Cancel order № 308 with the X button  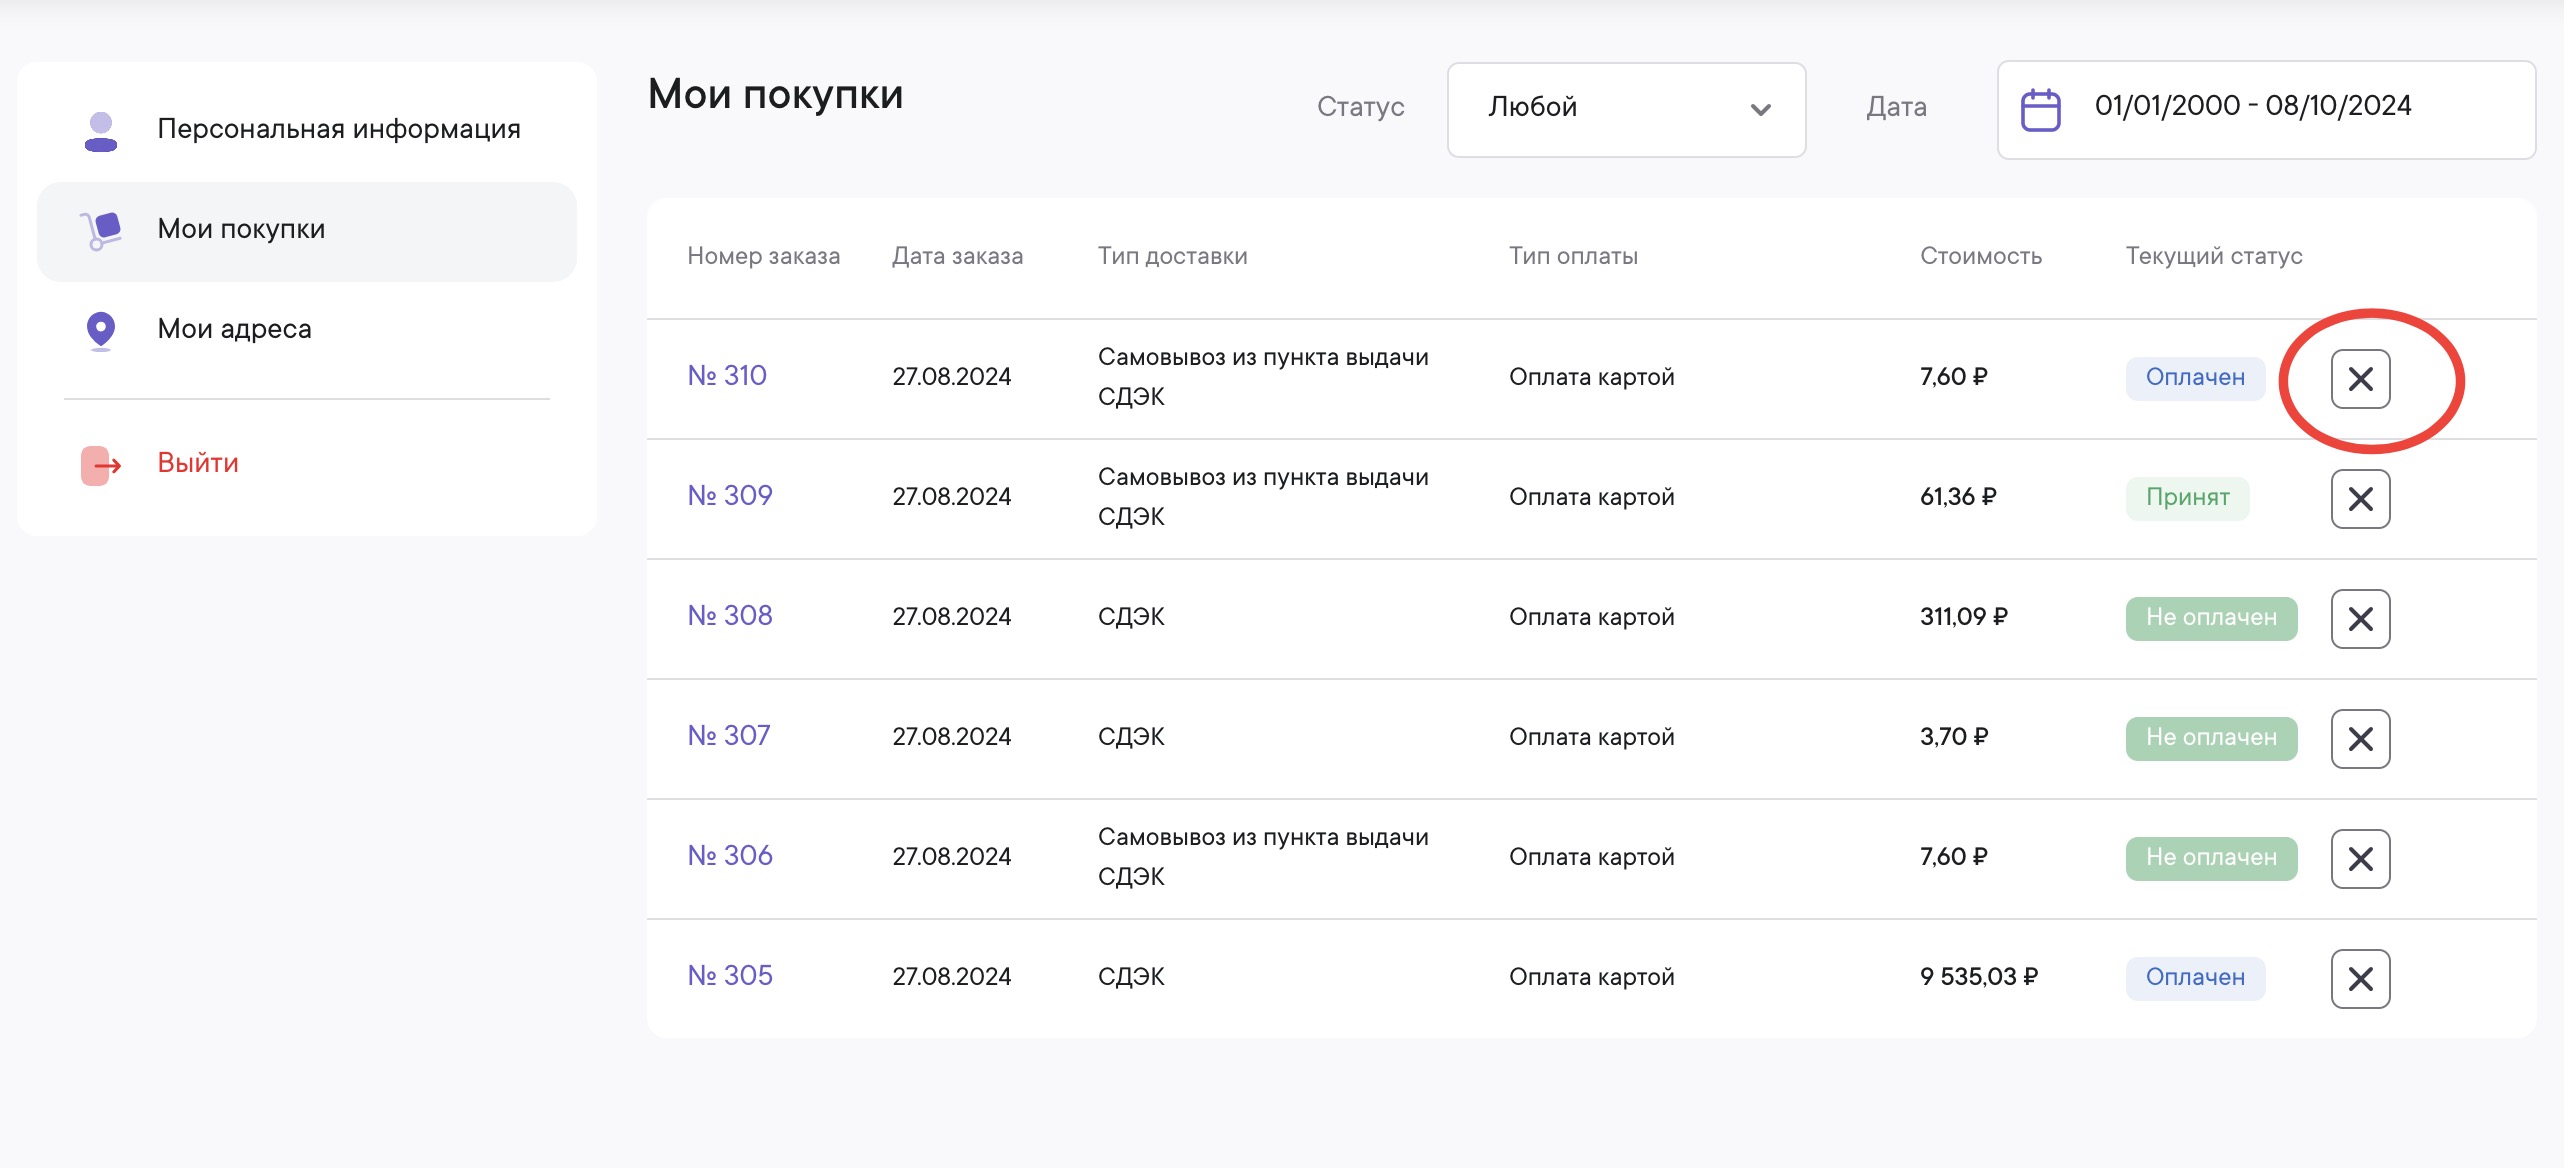pyautogui.click(x=2360, y=619)
